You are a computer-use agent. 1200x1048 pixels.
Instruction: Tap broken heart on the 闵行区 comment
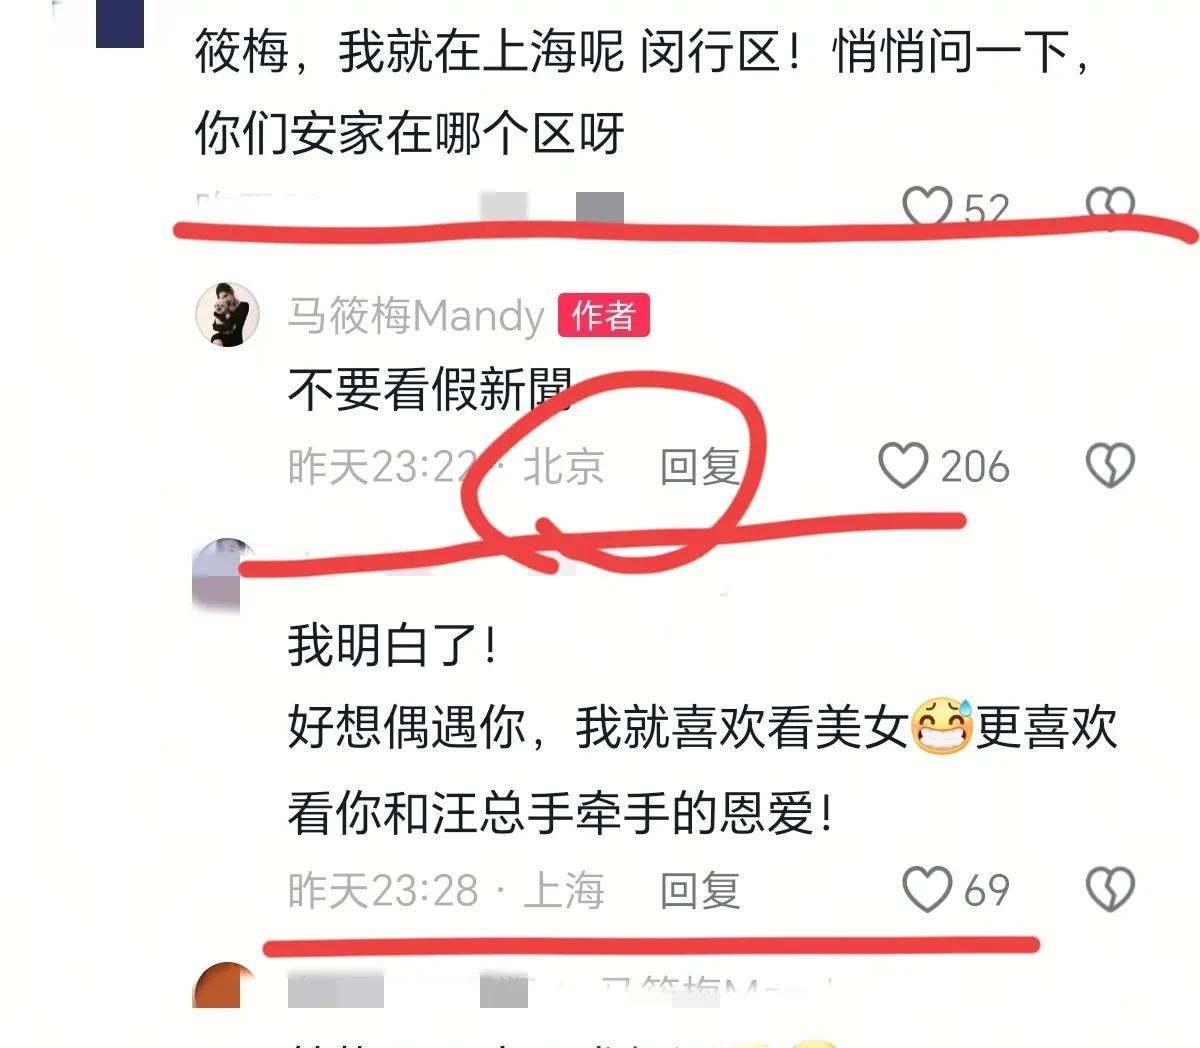(x=1111, y=206)
